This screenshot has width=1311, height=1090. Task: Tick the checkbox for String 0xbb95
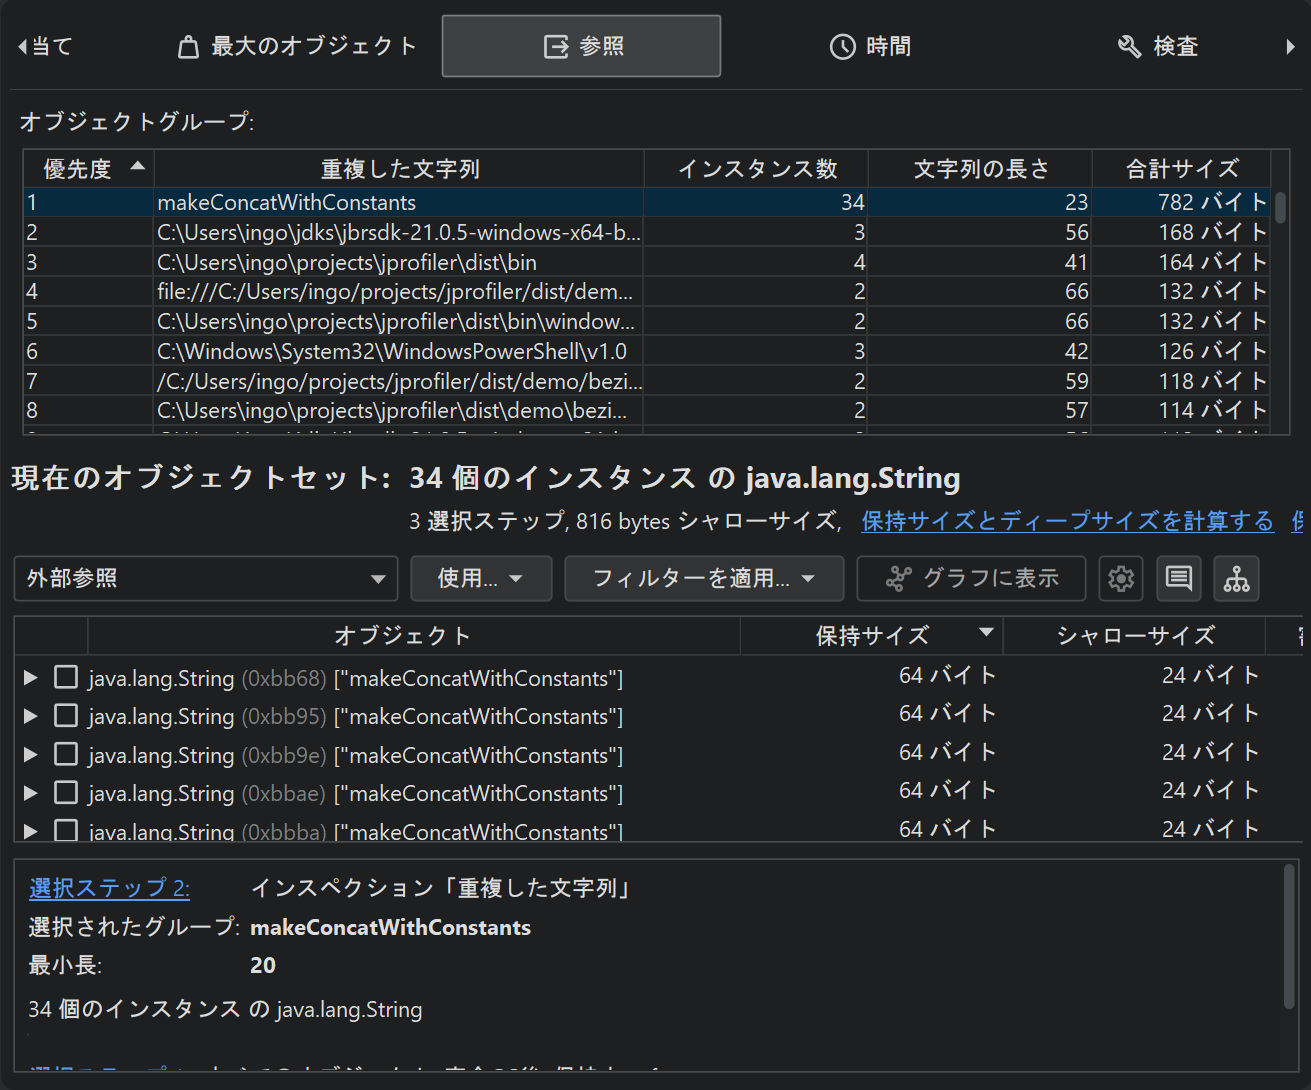[x=66, y=716]
